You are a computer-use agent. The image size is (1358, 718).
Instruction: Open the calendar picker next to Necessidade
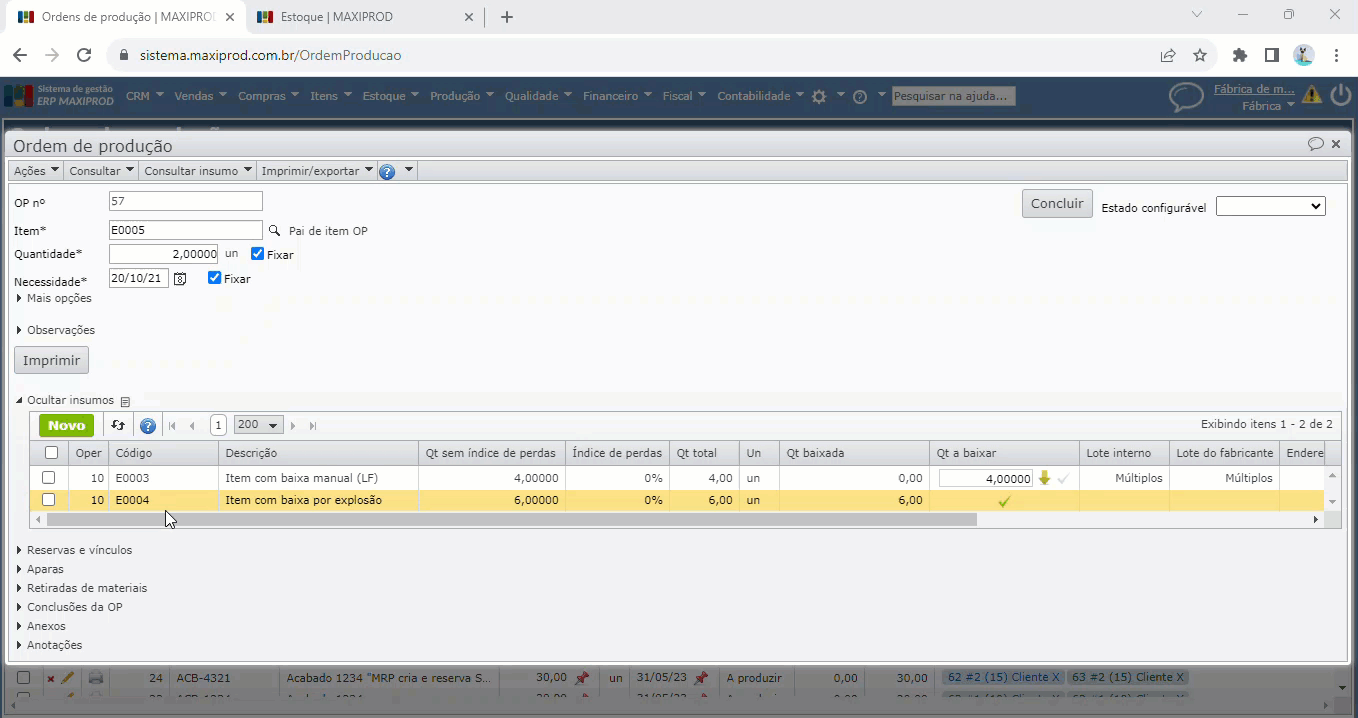[180, 279]
